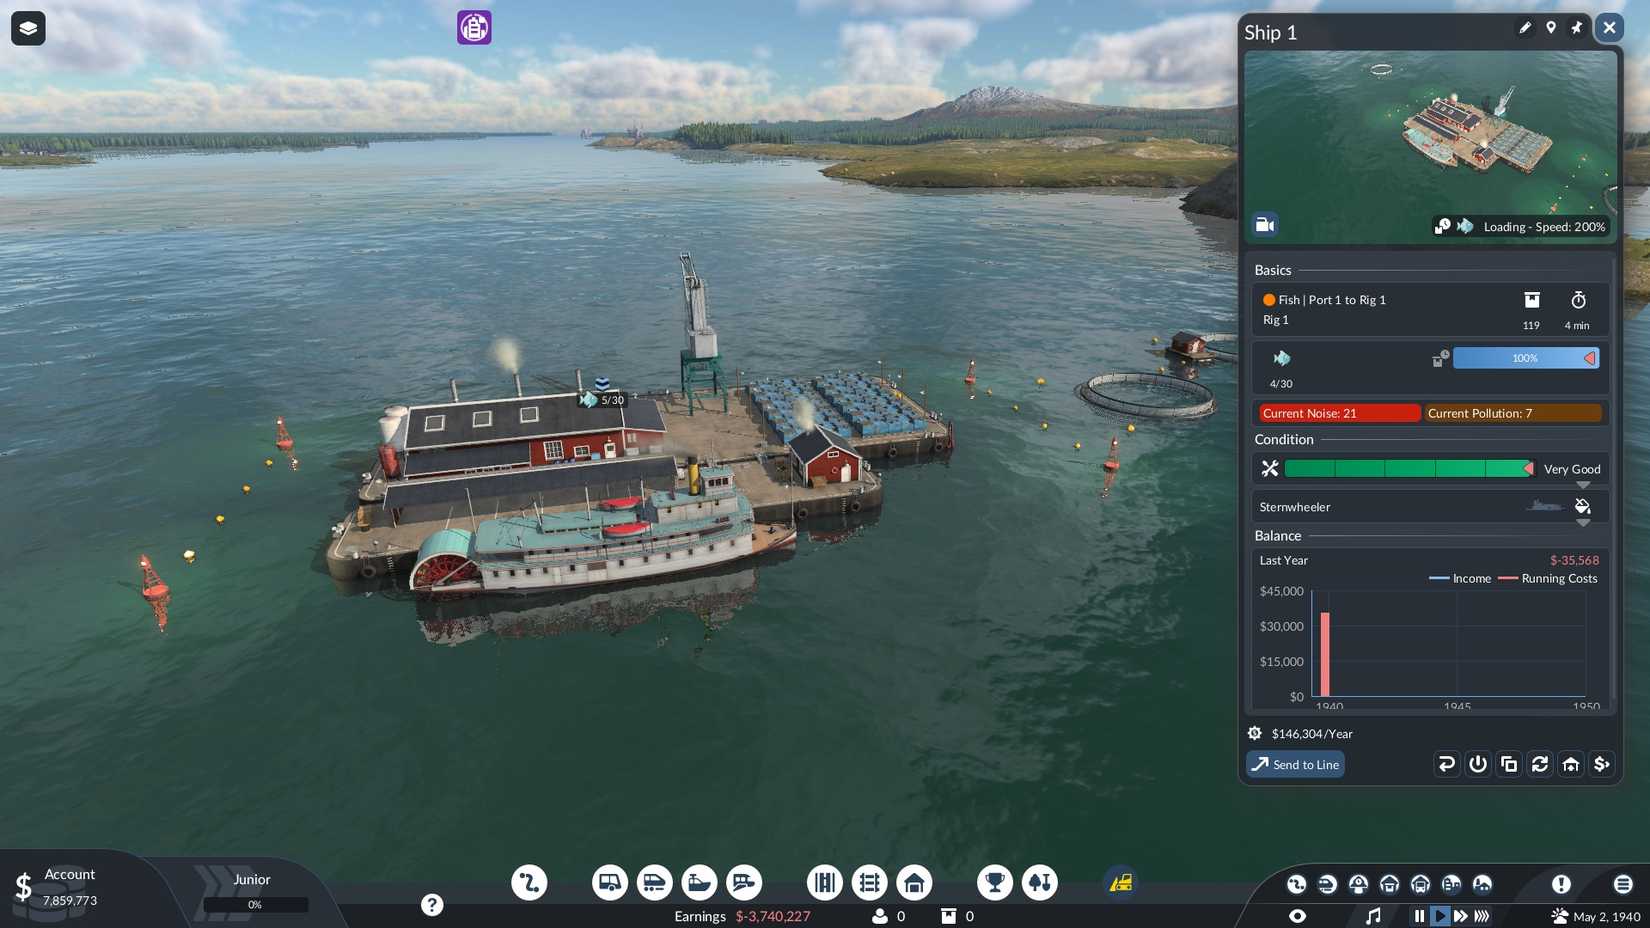Viewport: 1650px width, 928px height.
Task: Open the trains purchase menu
Action: (654, 882)
